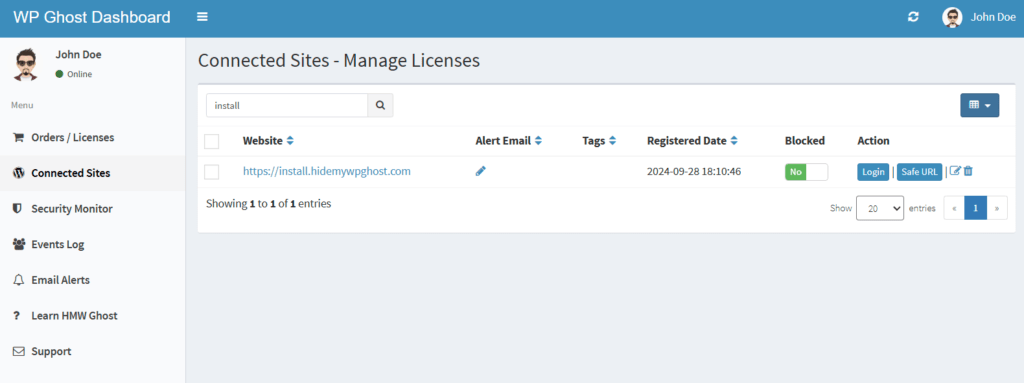This screenshot has width=1024, height=383.
Task: Click the Action column header
Action: pyautogui.click(x=873, y=141)
